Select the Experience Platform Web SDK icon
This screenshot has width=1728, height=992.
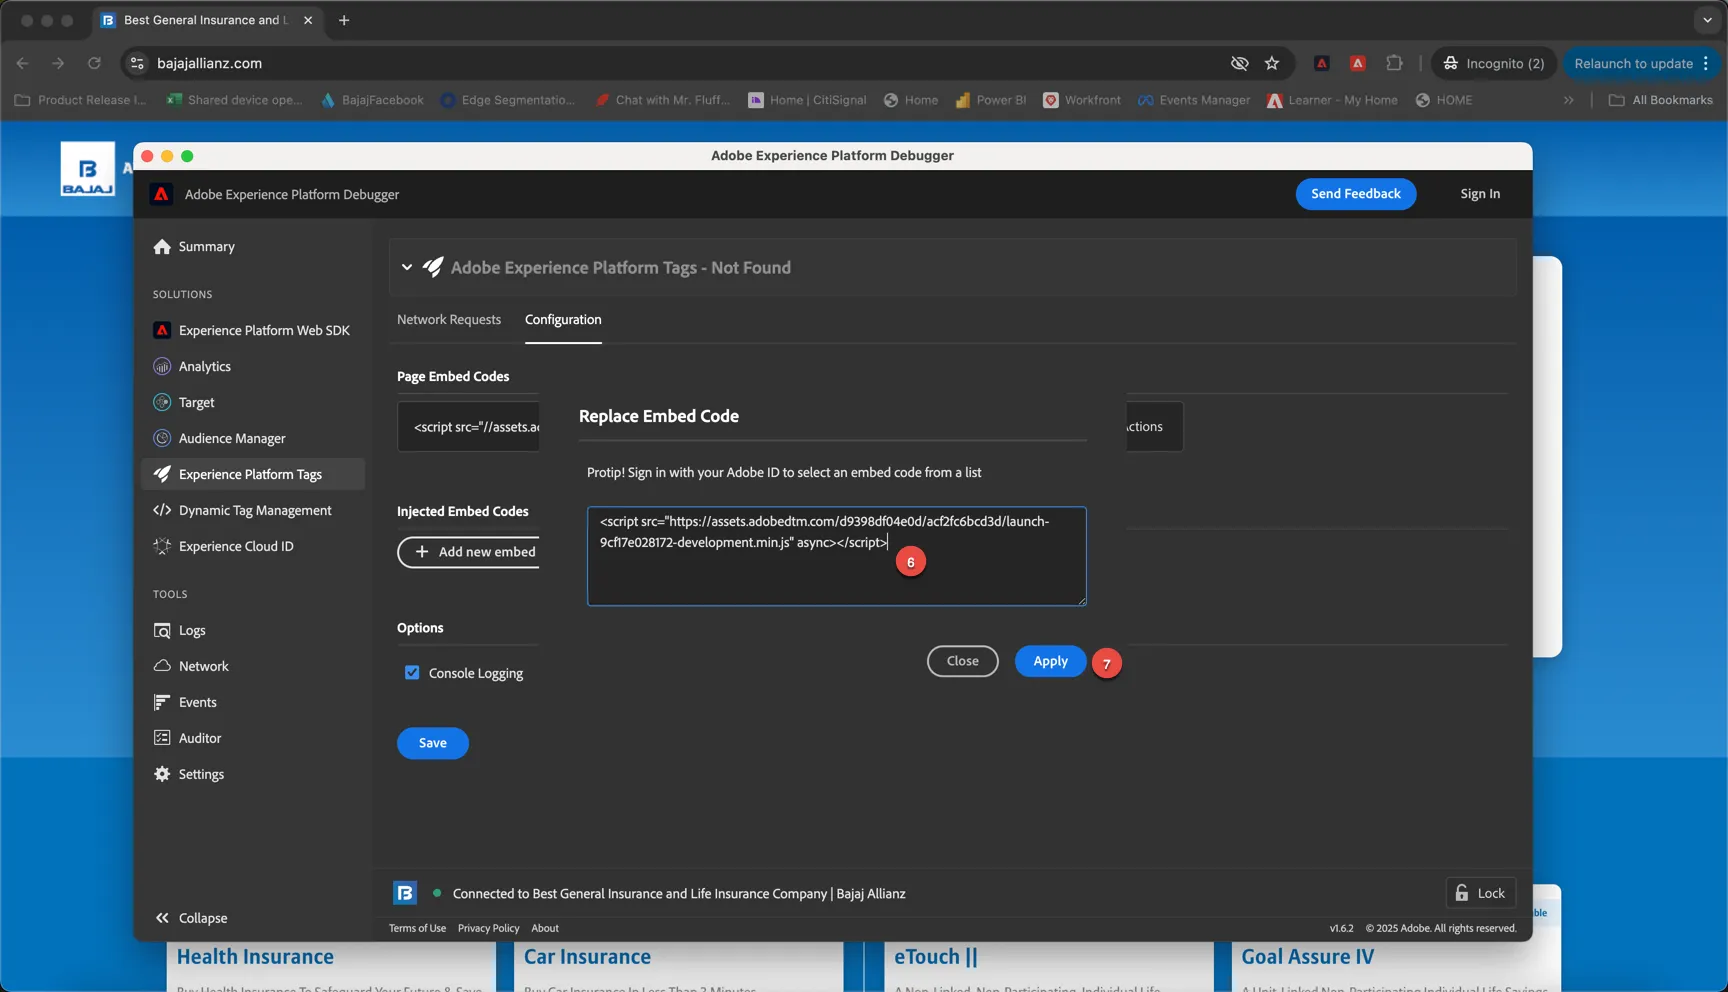[x=162, y=331]
